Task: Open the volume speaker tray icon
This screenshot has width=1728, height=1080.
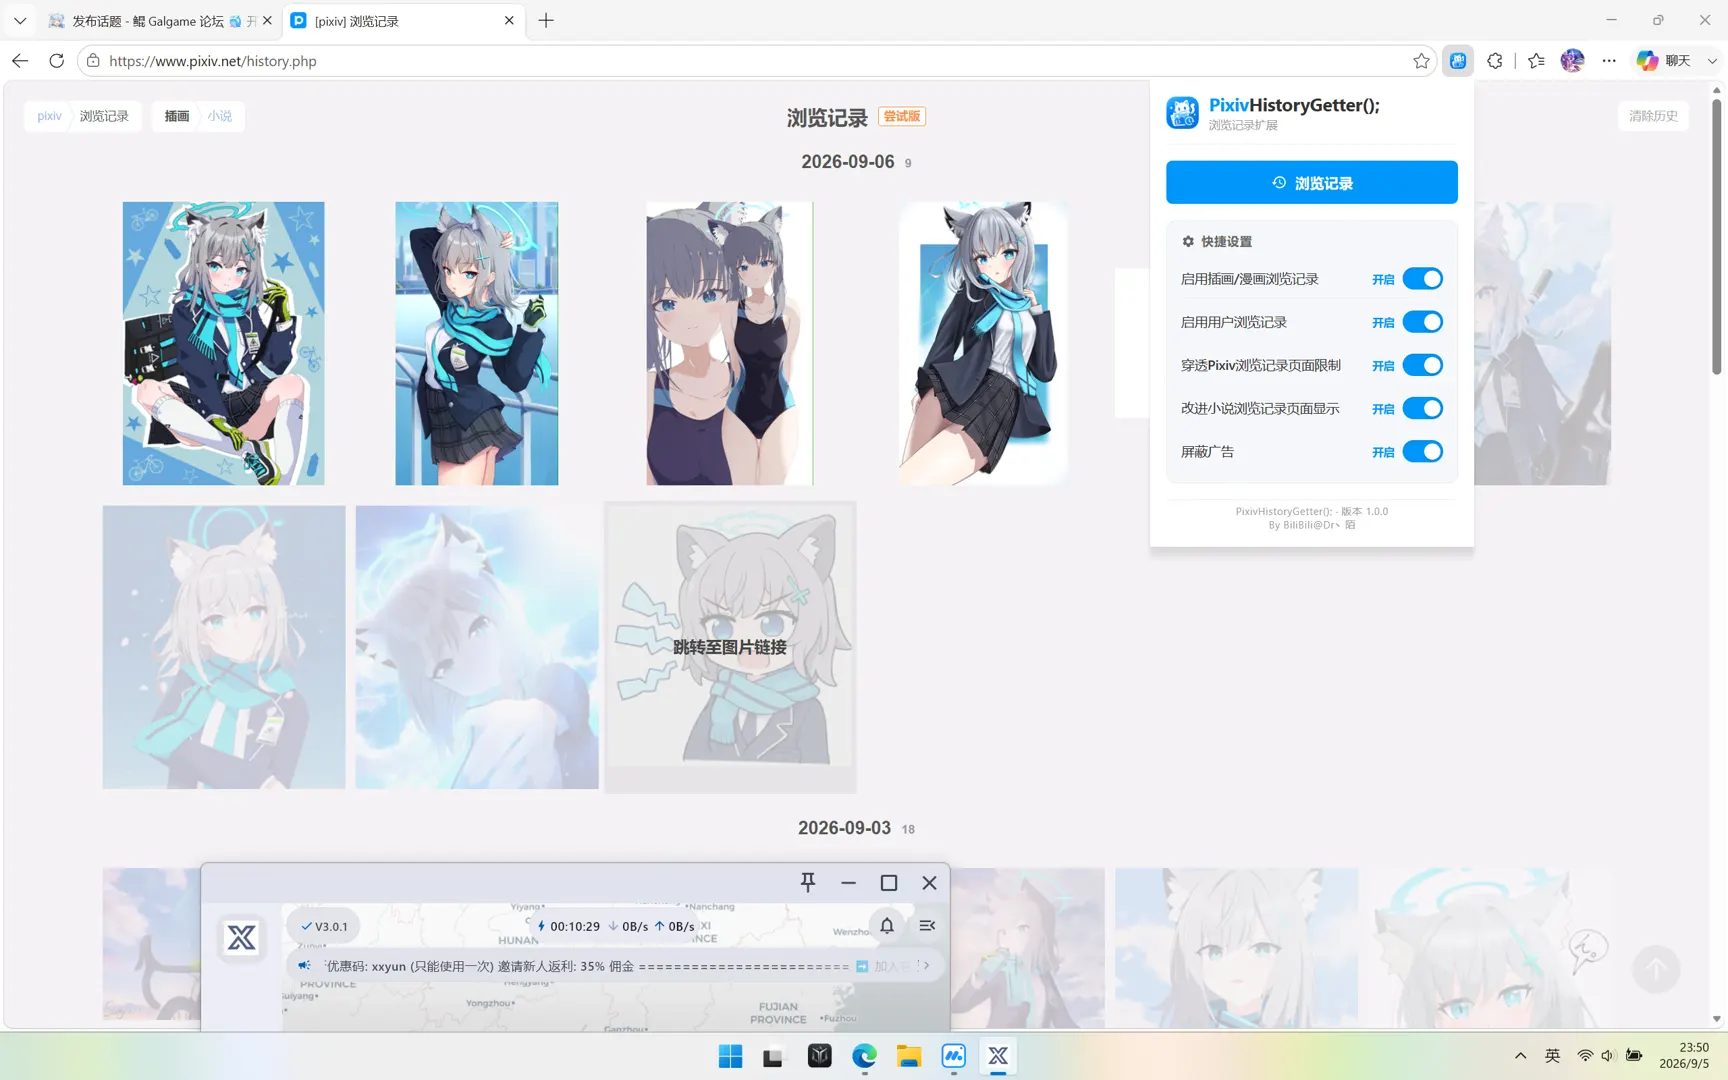Action: 1608,1056
